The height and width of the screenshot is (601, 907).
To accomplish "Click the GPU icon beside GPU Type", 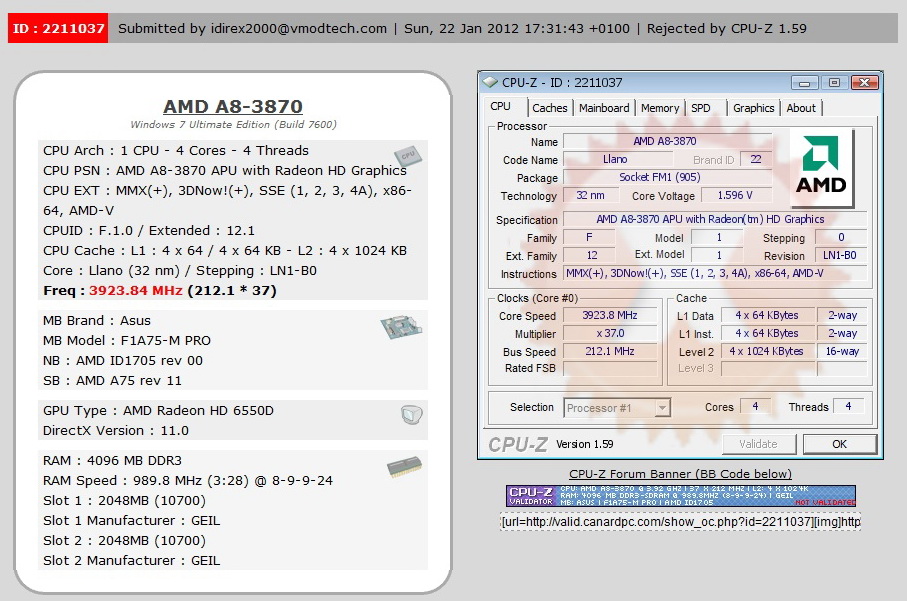I will pyautogui.click(x=411, y=414).
